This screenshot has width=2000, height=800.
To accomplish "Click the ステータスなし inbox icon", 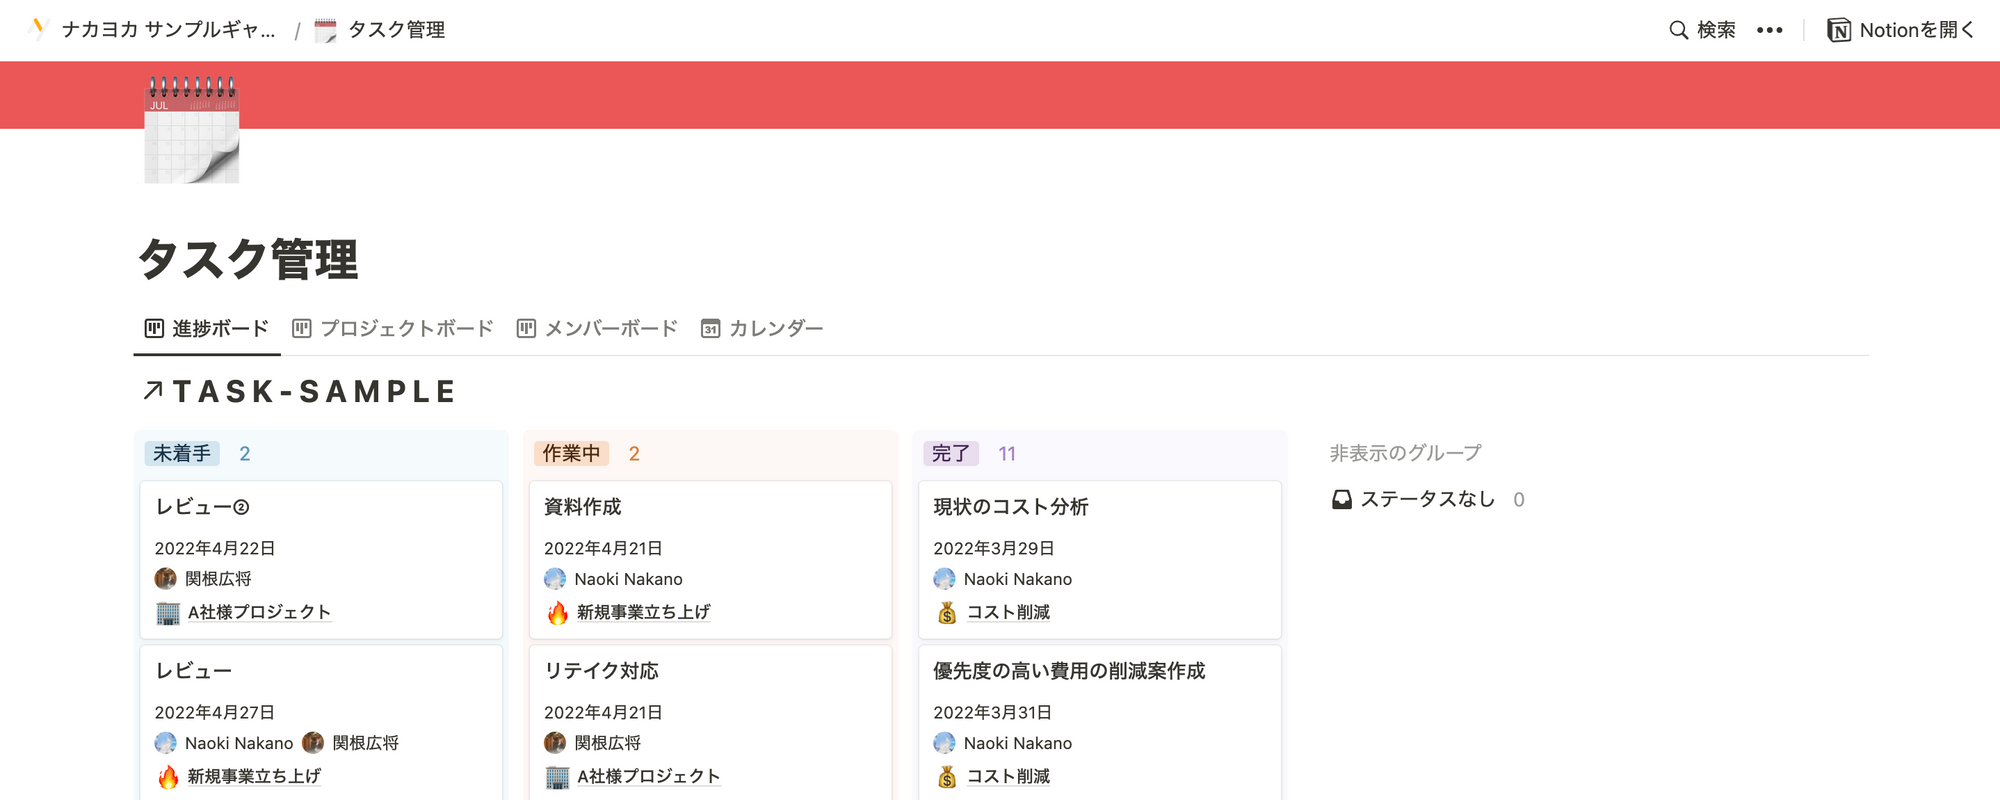I will (x=1342, y=499).
